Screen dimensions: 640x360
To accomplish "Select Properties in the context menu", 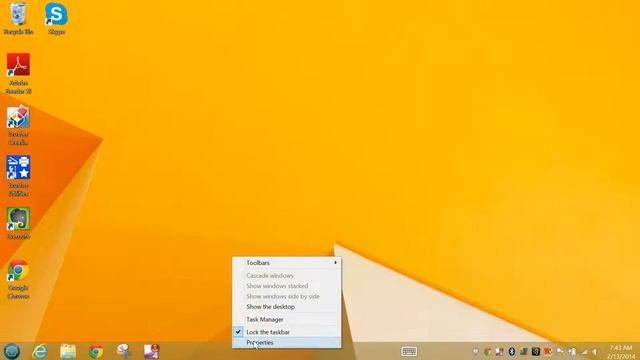I will point(287,342).
